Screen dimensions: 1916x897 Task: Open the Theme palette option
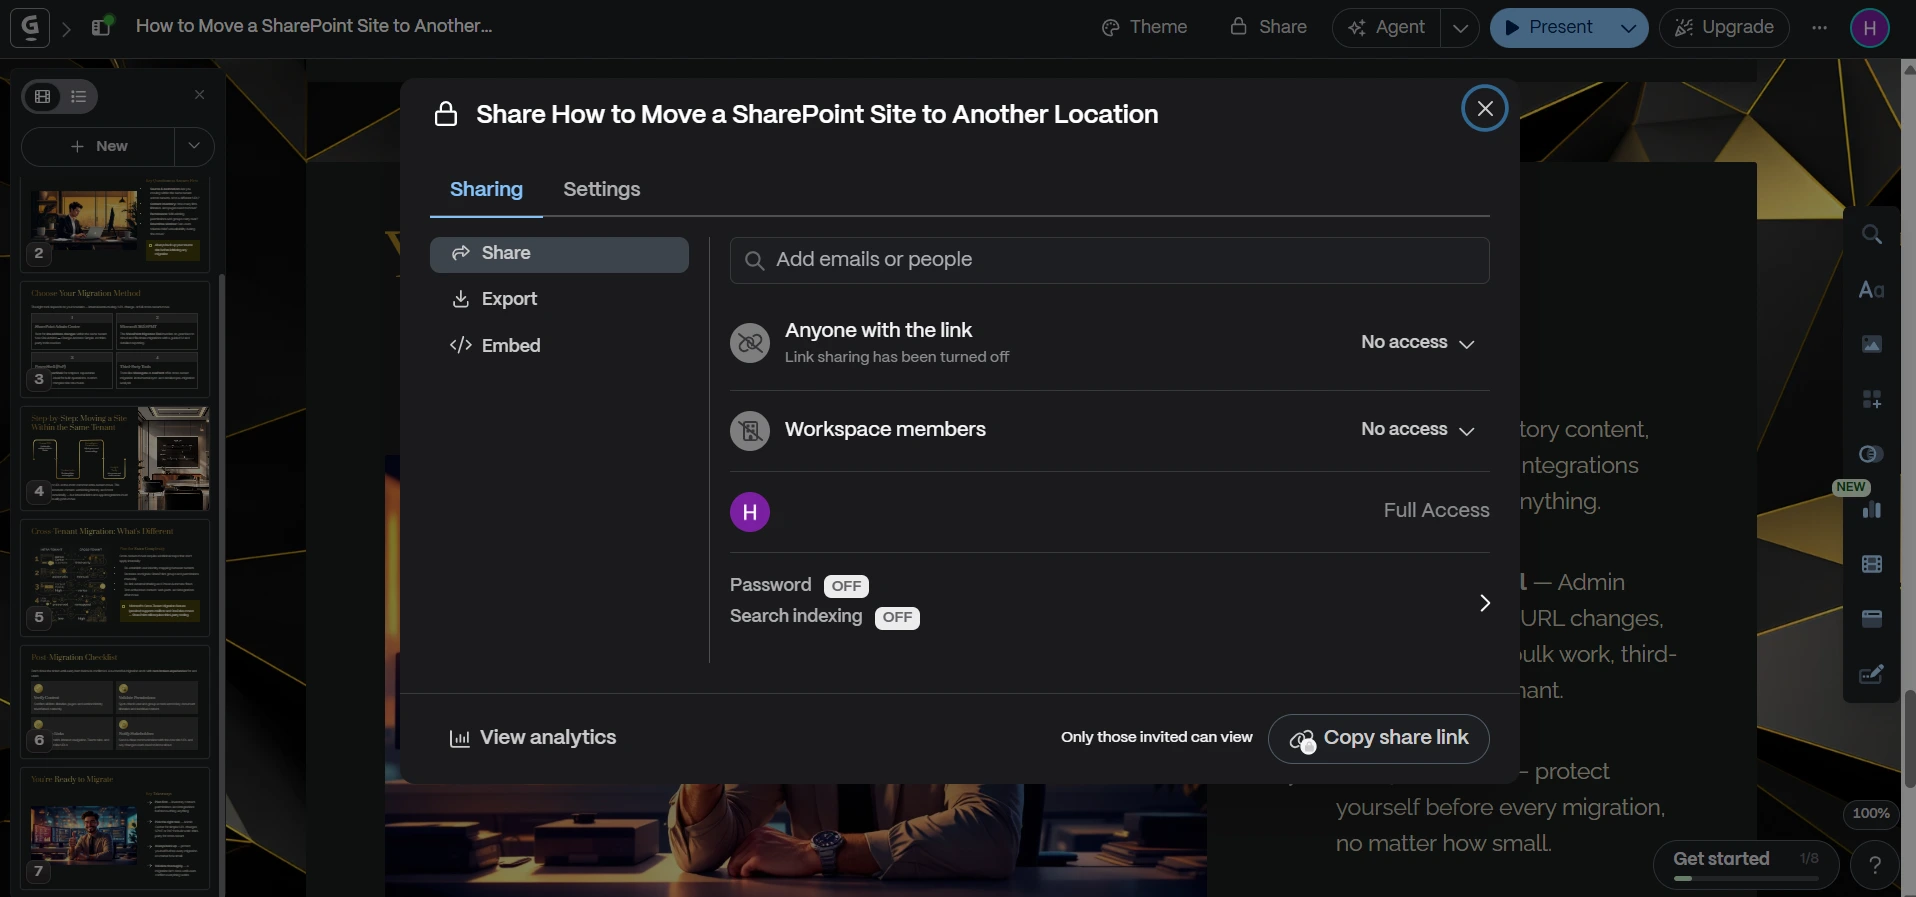pos(1144,27)
